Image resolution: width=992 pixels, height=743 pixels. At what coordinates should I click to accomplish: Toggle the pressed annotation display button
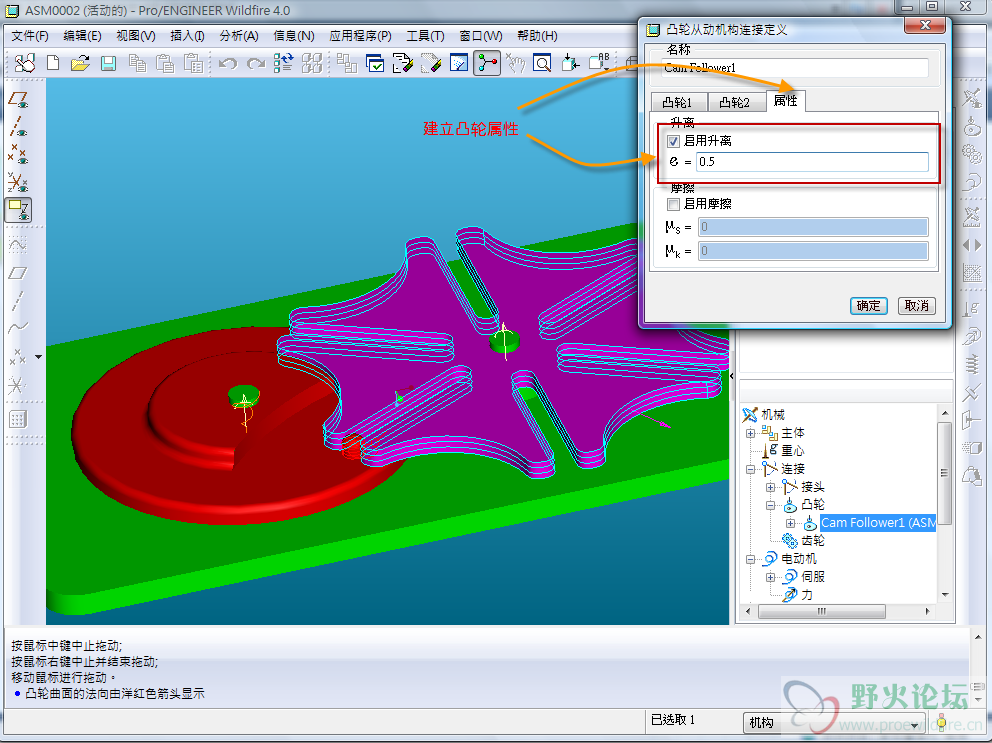(18, 209)
